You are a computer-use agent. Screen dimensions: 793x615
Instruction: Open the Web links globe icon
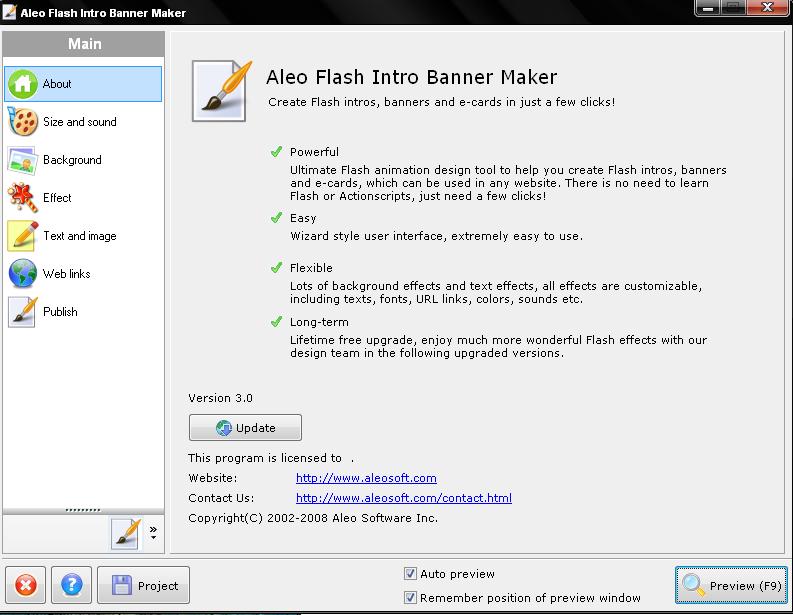point(23,274)
